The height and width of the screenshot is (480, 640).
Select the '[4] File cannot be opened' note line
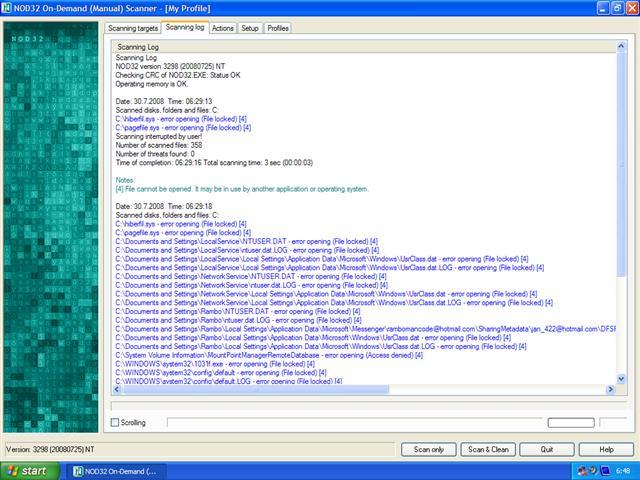point(242,189)
